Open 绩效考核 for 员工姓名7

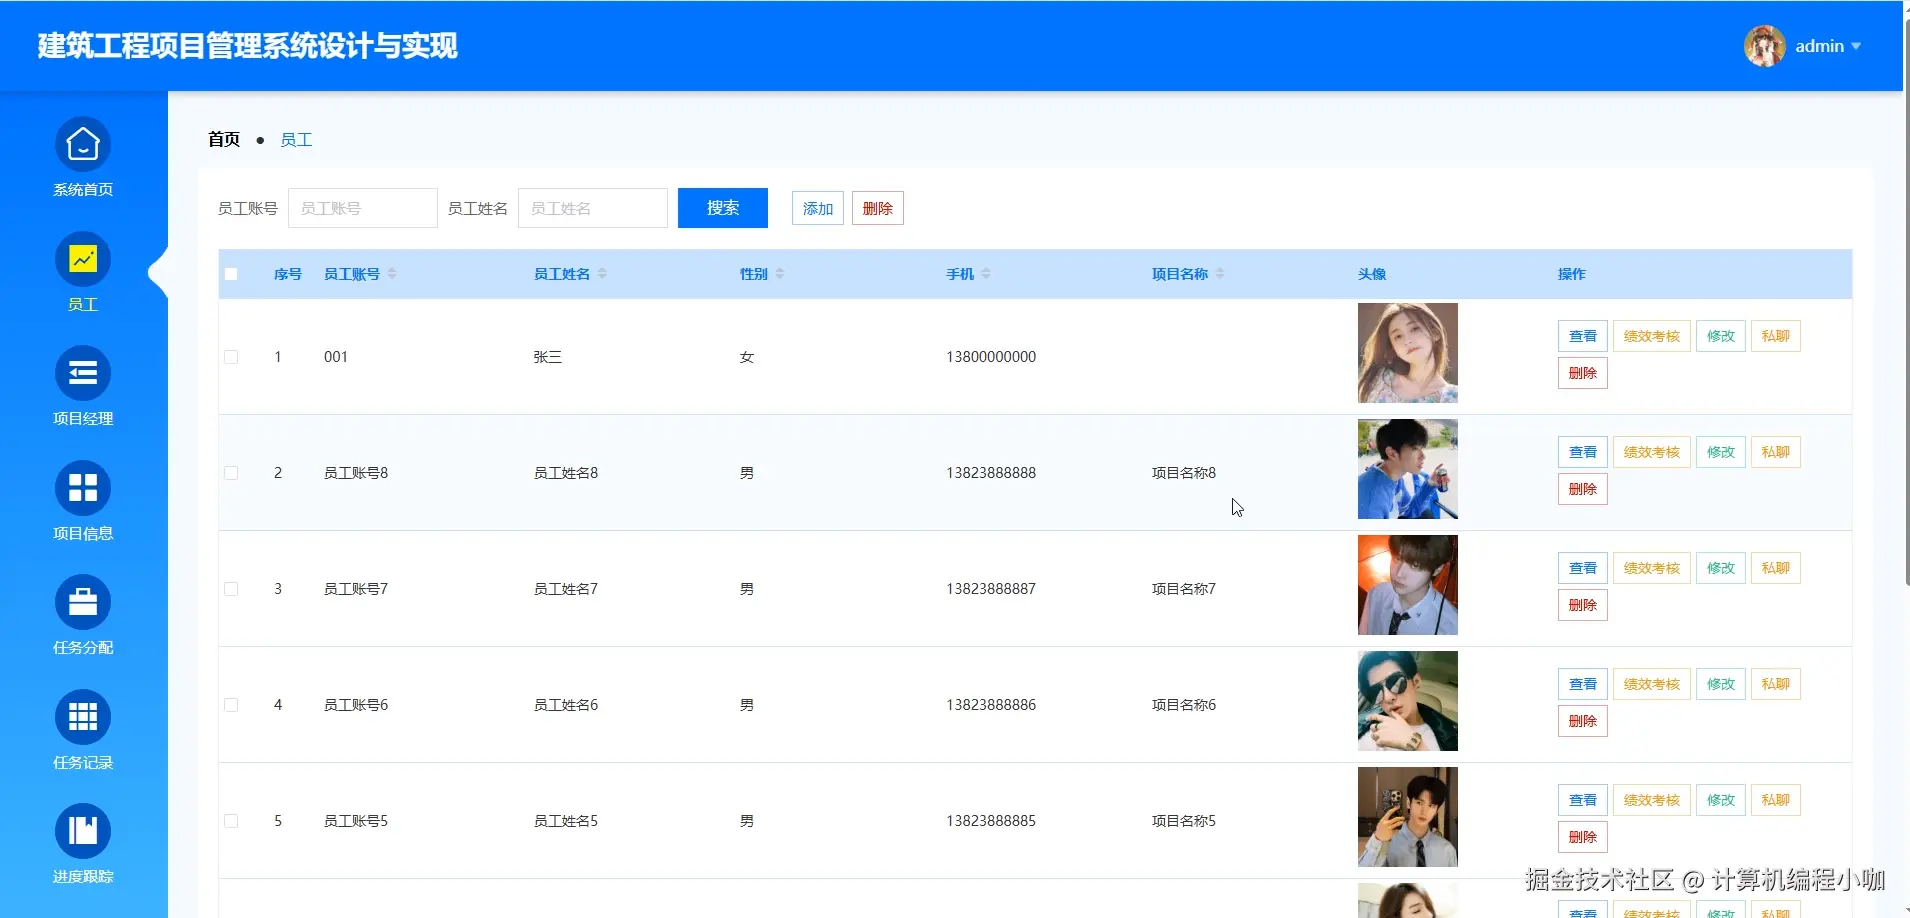[1652, 568]
